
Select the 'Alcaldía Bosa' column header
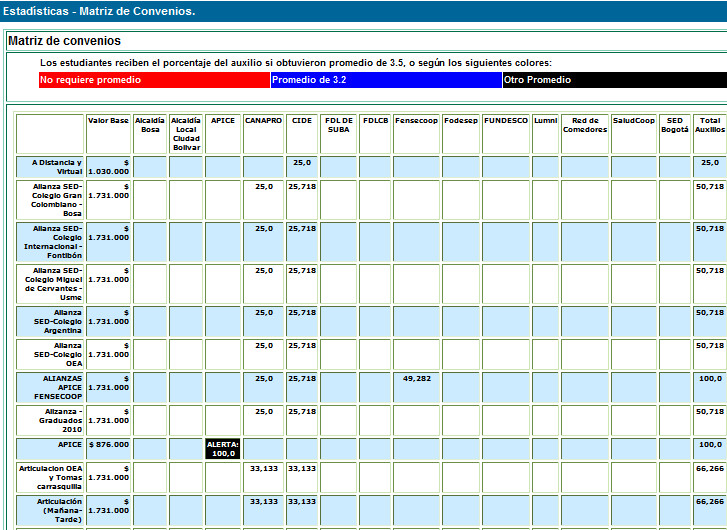coord(150,134)
